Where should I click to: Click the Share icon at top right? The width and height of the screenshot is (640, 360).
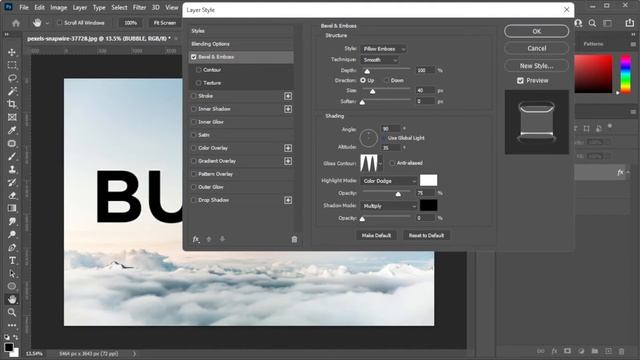629,23
